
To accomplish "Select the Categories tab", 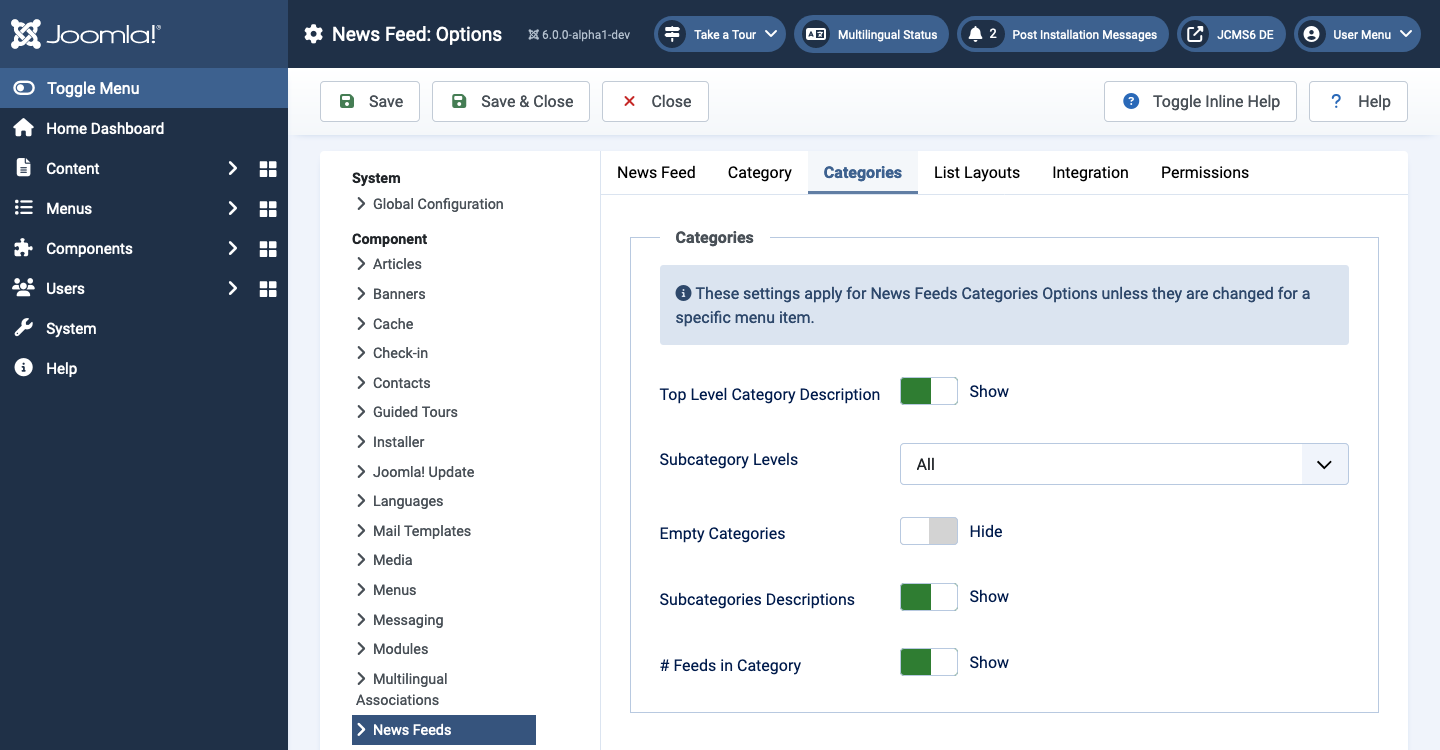I will coord(863,172).
